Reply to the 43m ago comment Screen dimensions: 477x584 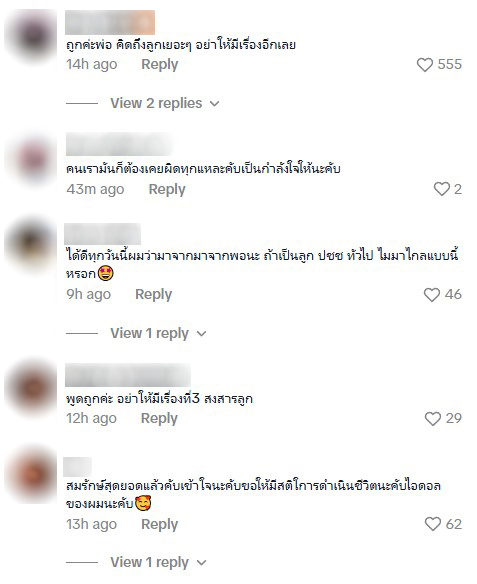pos(167,189)
